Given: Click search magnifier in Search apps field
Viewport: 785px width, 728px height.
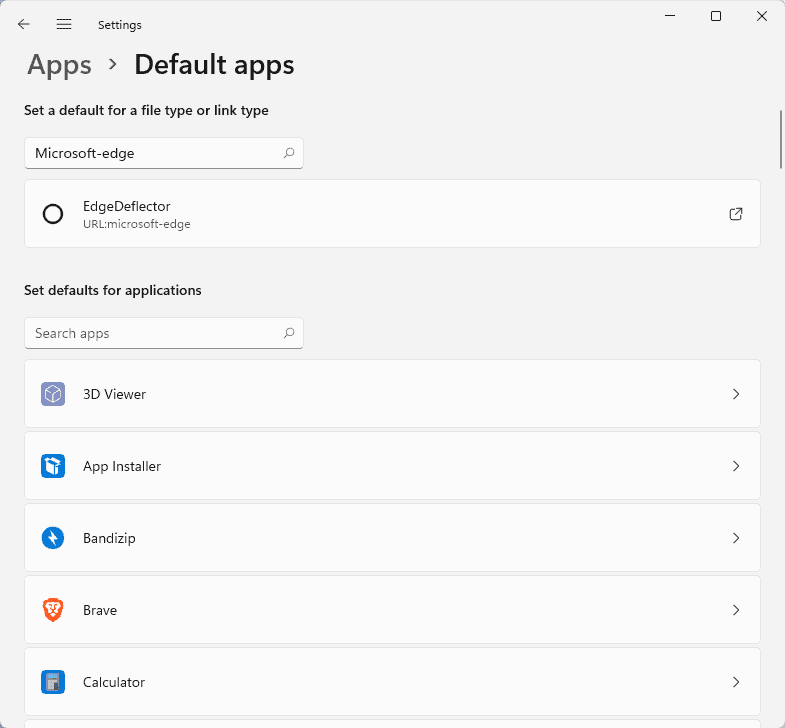Looking at the screenshot, I should tap(289, 333).
